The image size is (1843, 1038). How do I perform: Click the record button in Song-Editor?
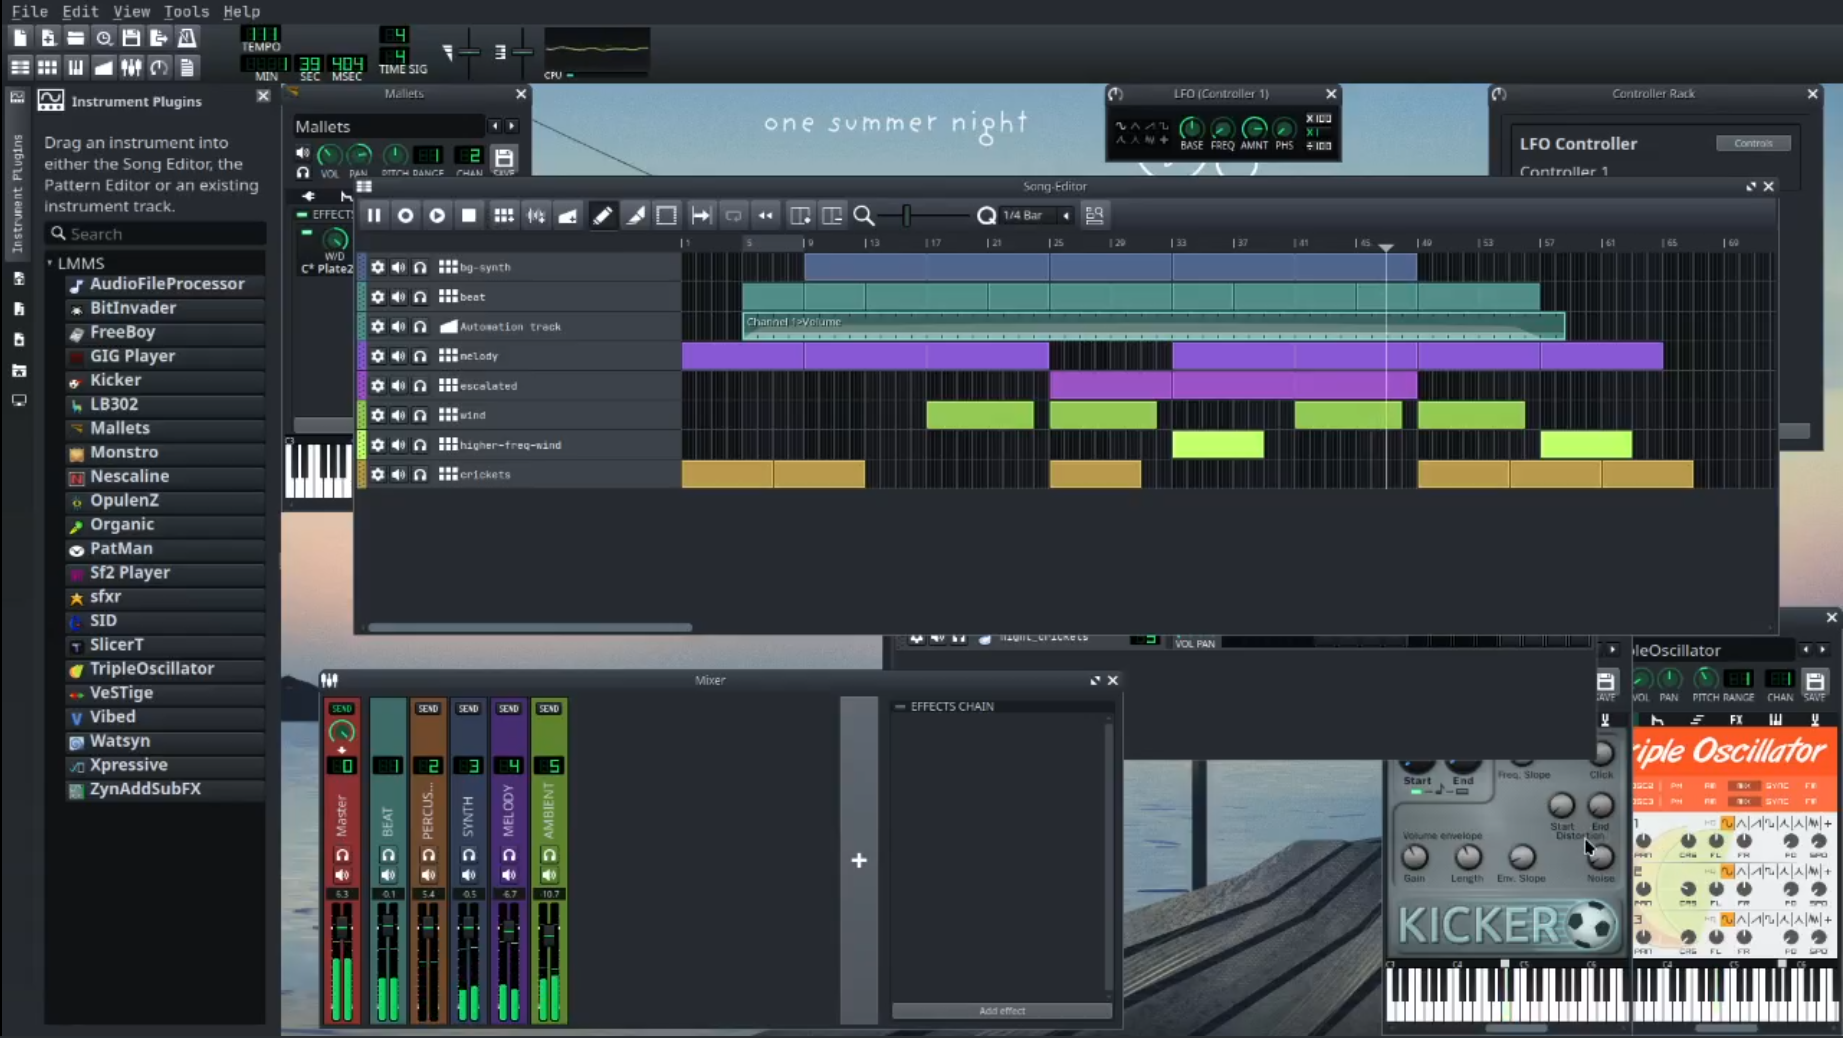405,215
